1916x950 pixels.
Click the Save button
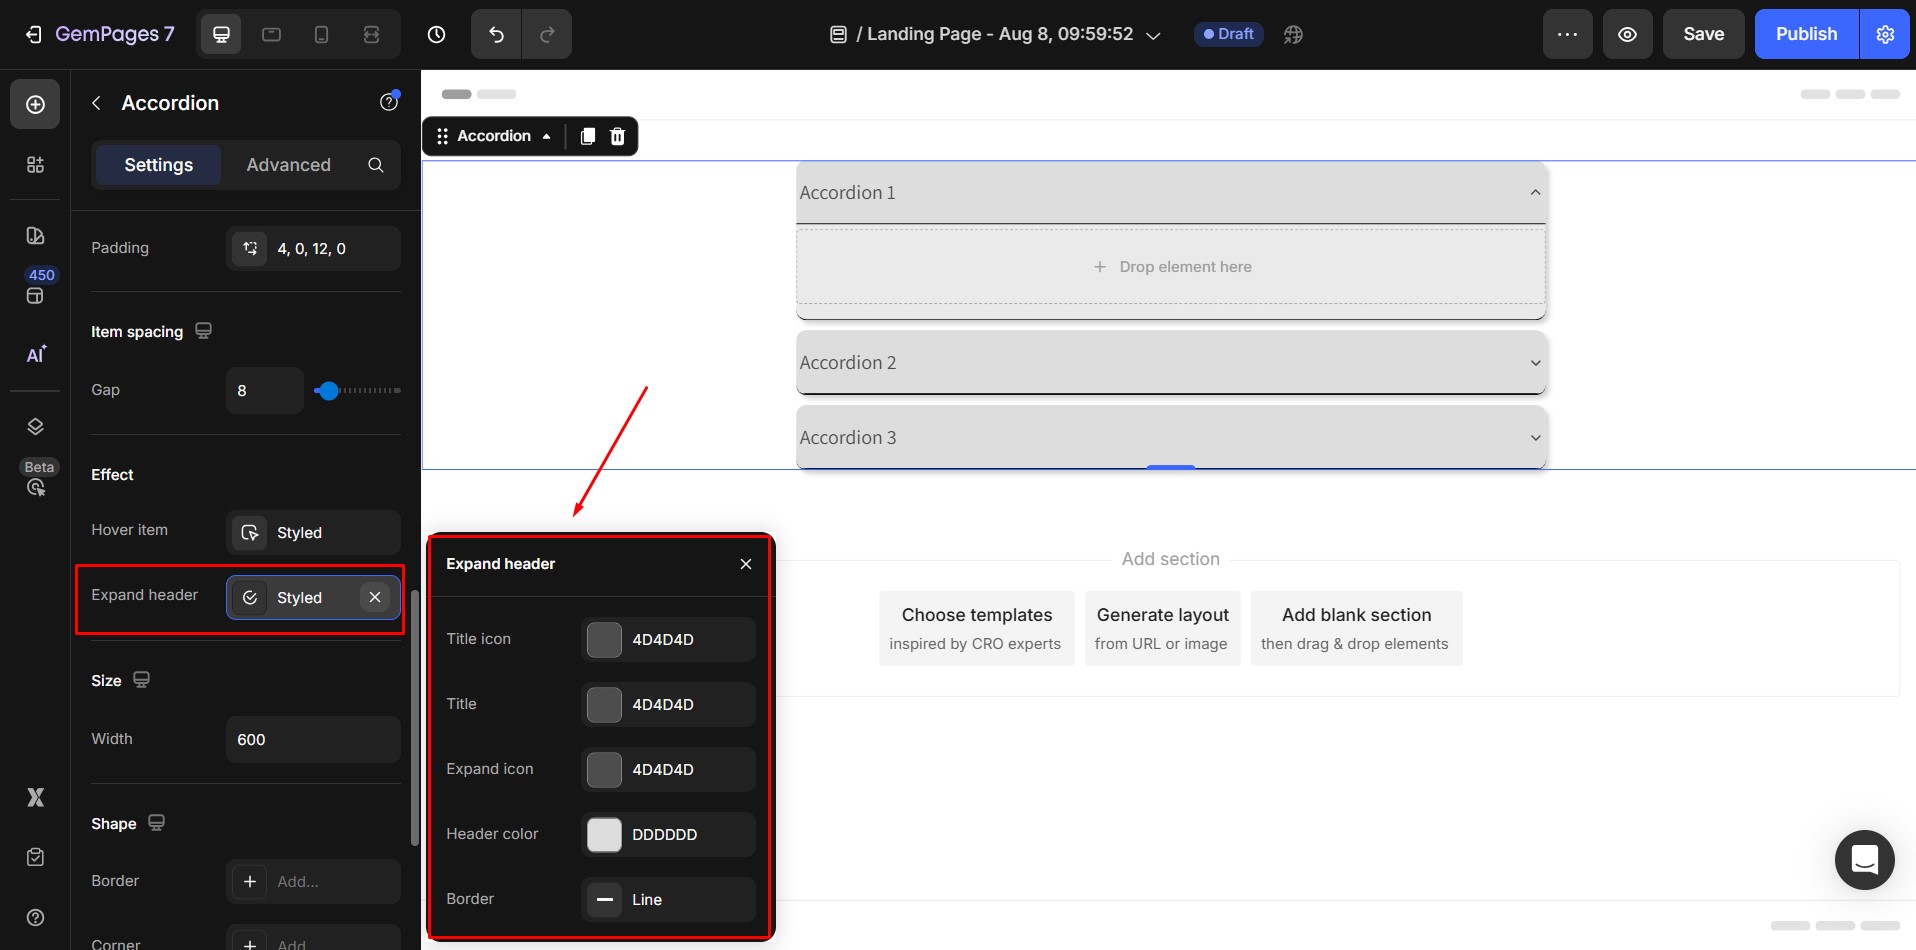coord(1703,34)
